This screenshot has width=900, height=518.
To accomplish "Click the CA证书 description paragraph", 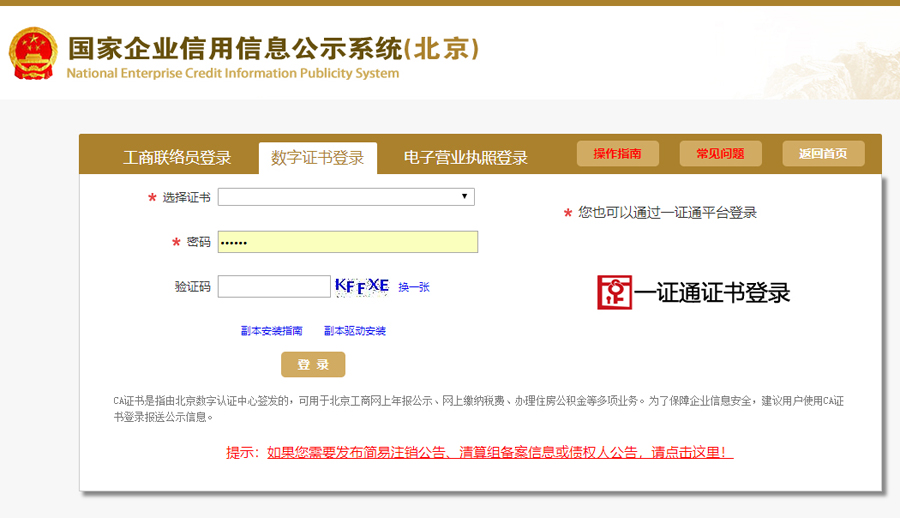I will click(x=478, y=409).
